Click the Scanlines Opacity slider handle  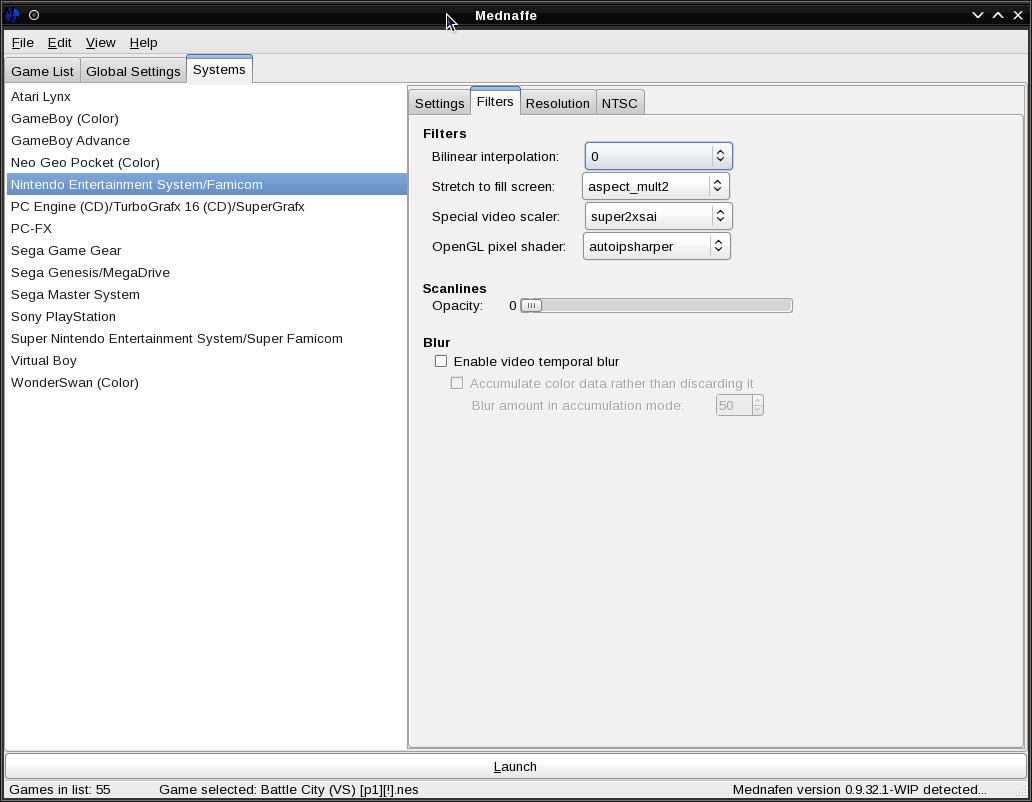(531, 305)
